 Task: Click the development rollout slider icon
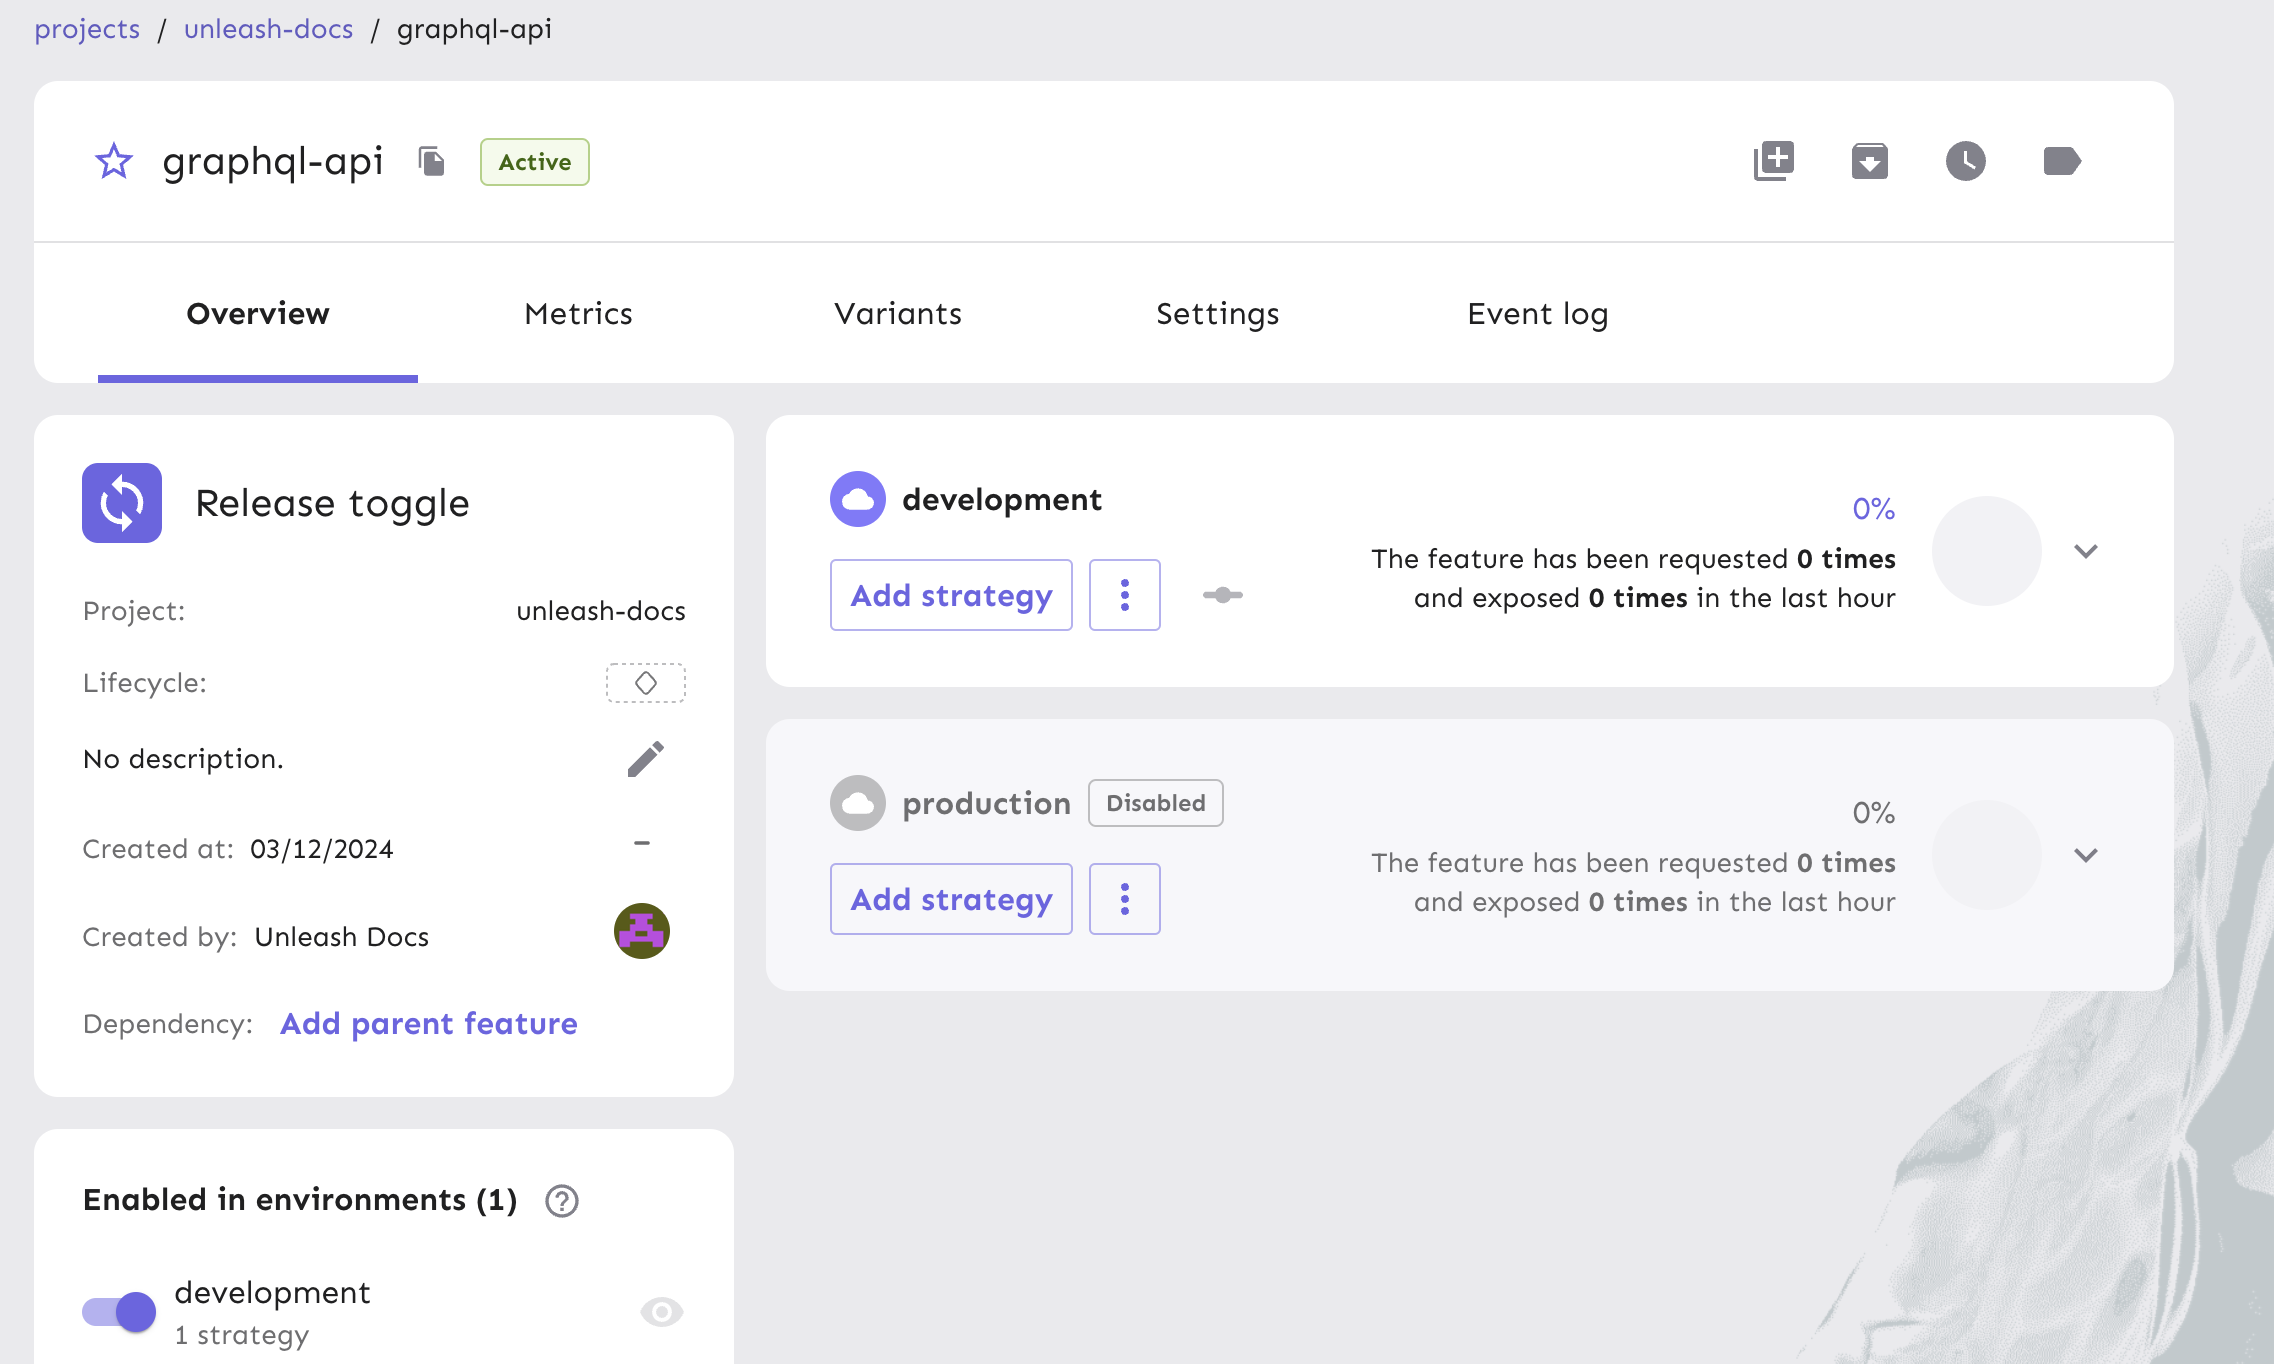click(x=1222, y=595)
